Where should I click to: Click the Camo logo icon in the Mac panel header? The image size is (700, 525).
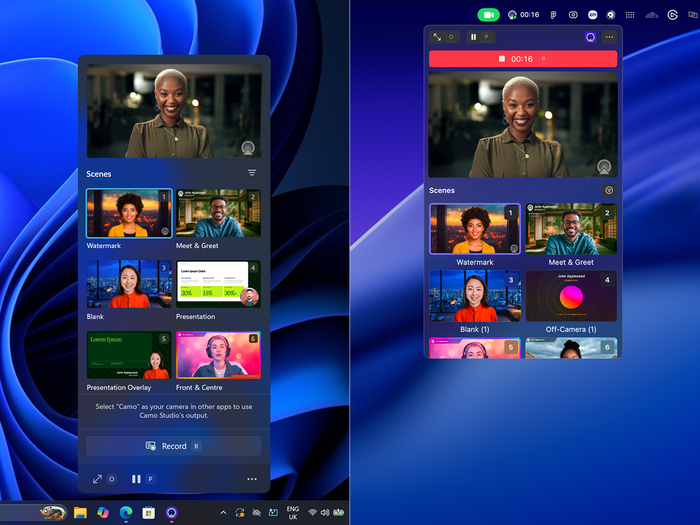(x=590, y=37)
